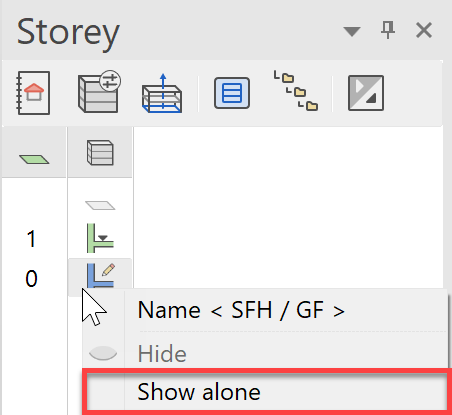Toggle storey 1 green visibility icon

[x=100, y=238]
